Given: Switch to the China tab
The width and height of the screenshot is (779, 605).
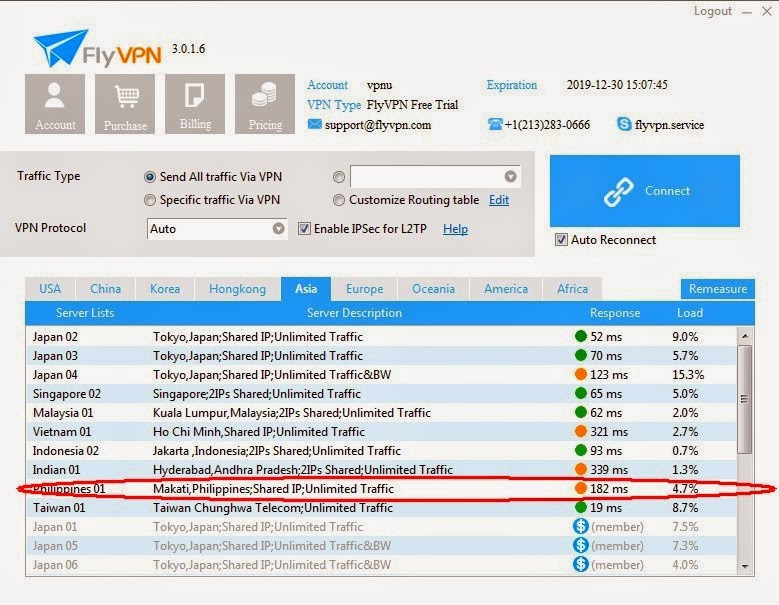Looking at the screenshot, I should (x=105, y=289).
